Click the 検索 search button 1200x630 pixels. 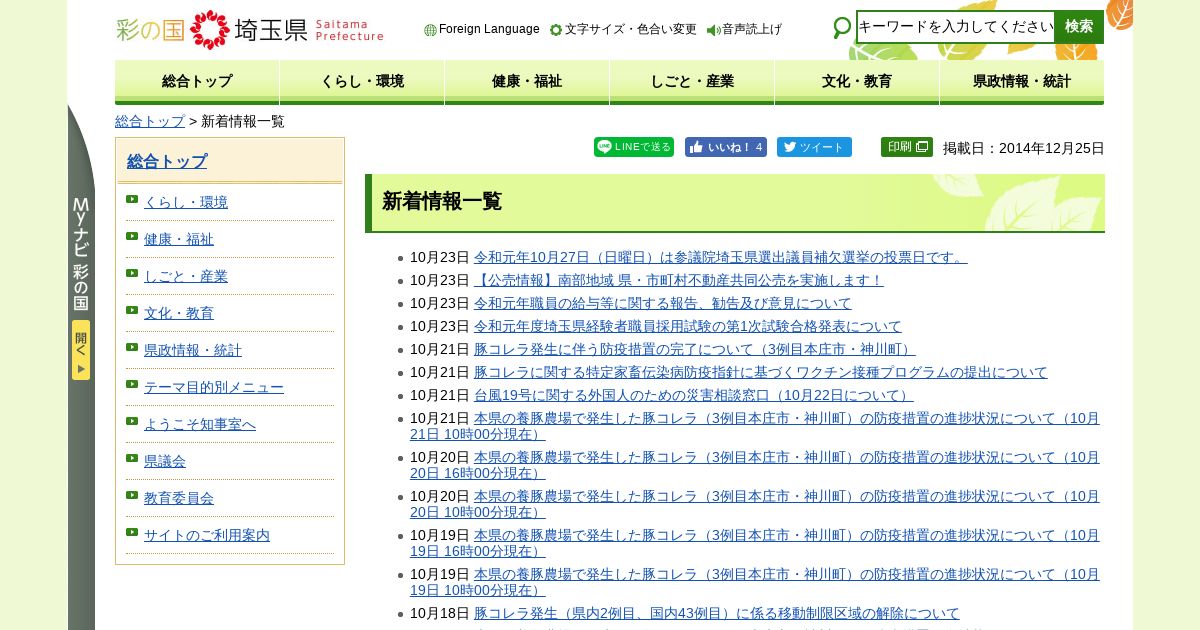pyautogui.click(x=1079, y=27)
